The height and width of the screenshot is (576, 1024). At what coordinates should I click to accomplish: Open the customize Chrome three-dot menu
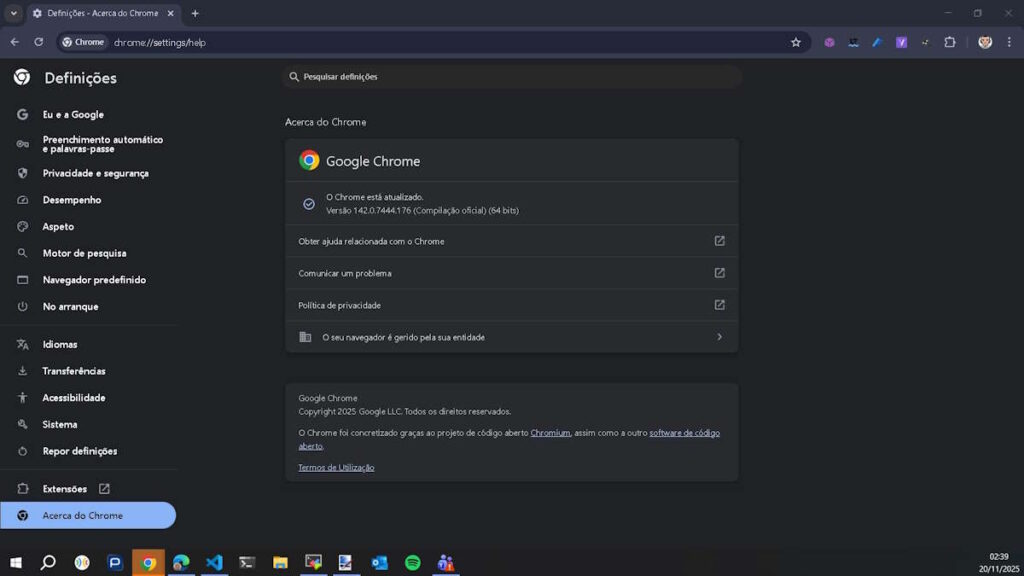click(x=1008, y=42)
